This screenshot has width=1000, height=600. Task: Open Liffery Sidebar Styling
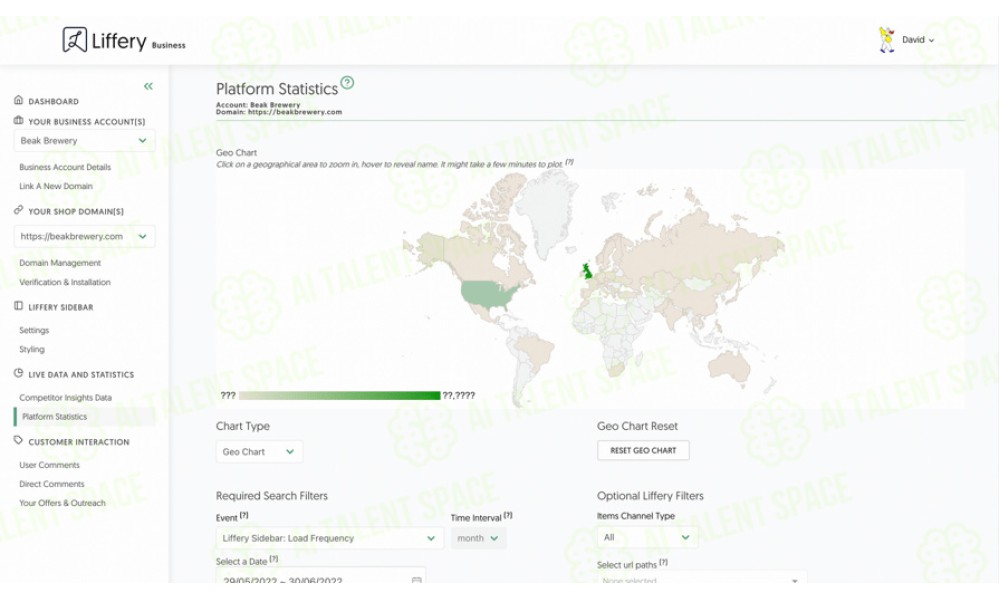point(32,349)
